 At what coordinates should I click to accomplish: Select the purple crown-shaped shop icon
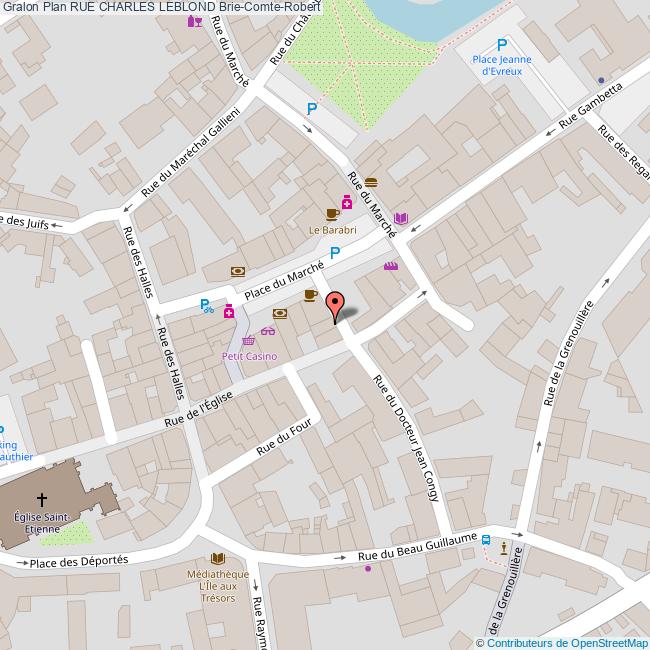[391, 266]
